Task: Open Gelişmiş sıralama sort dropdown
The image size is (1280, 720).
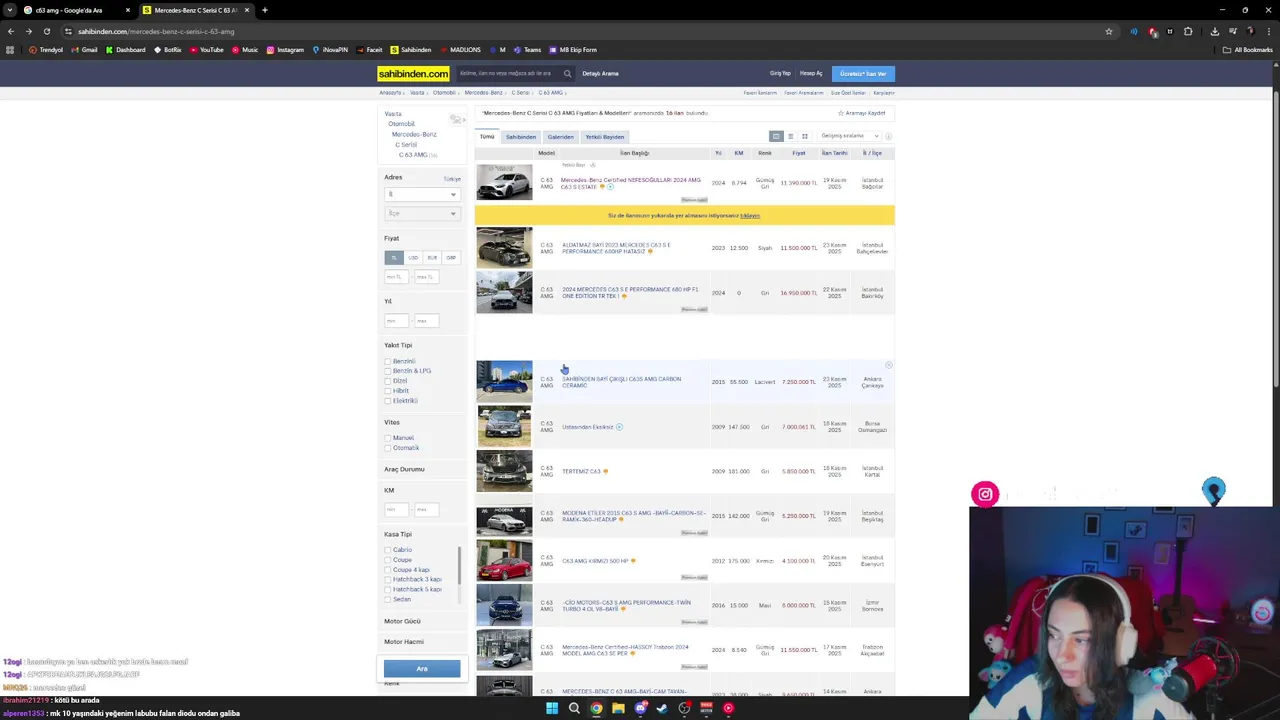Action: tap(849, 136)
